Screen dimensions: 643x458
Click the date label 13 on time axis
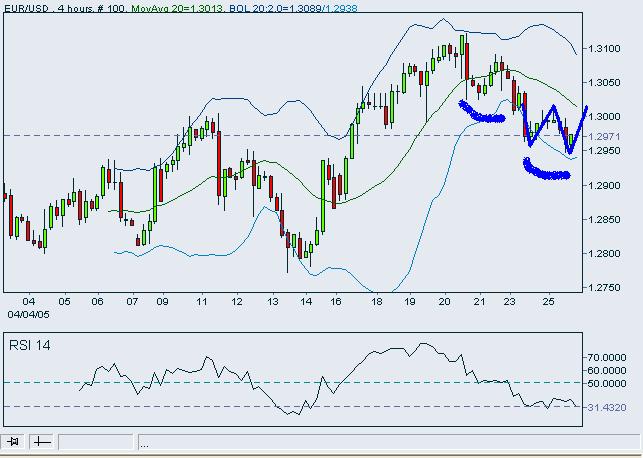coord(272,302)
